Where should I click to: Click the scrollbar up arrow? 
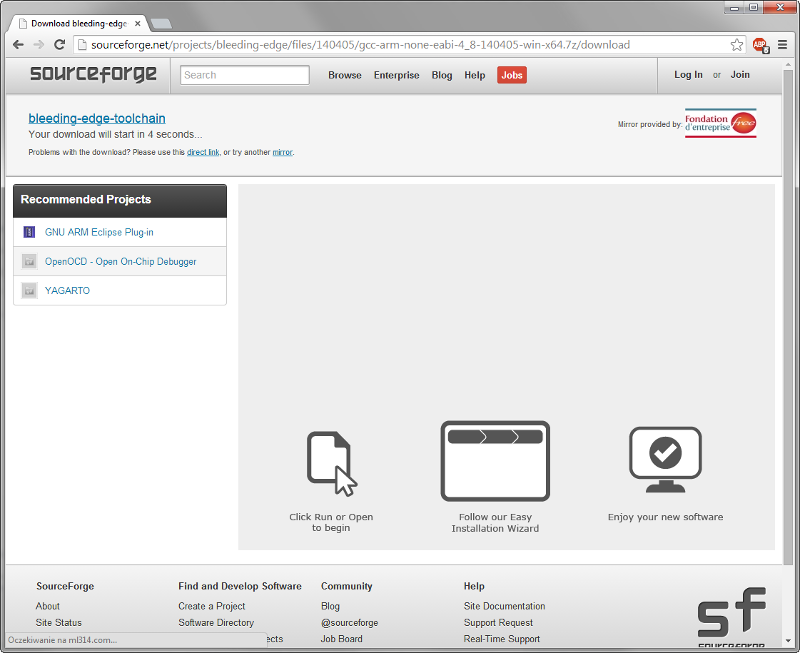coord(788,63)
